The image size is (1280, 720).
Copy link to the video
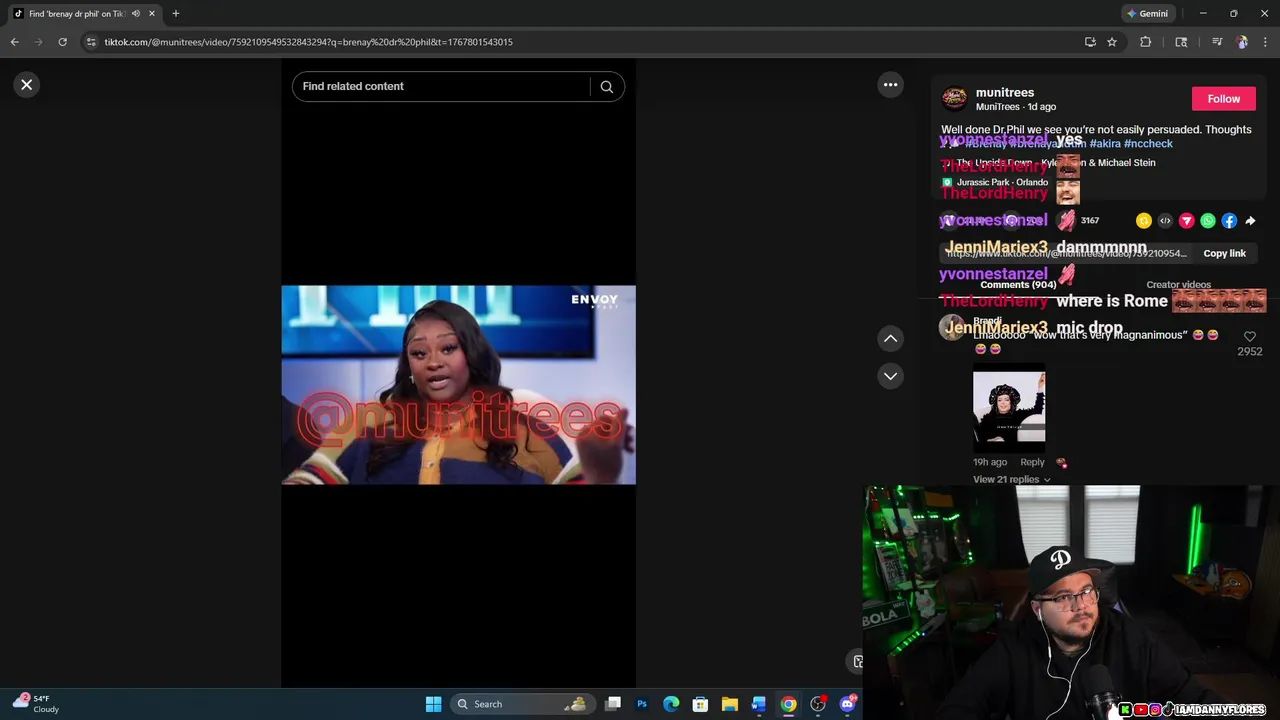tap(1224, 254)
